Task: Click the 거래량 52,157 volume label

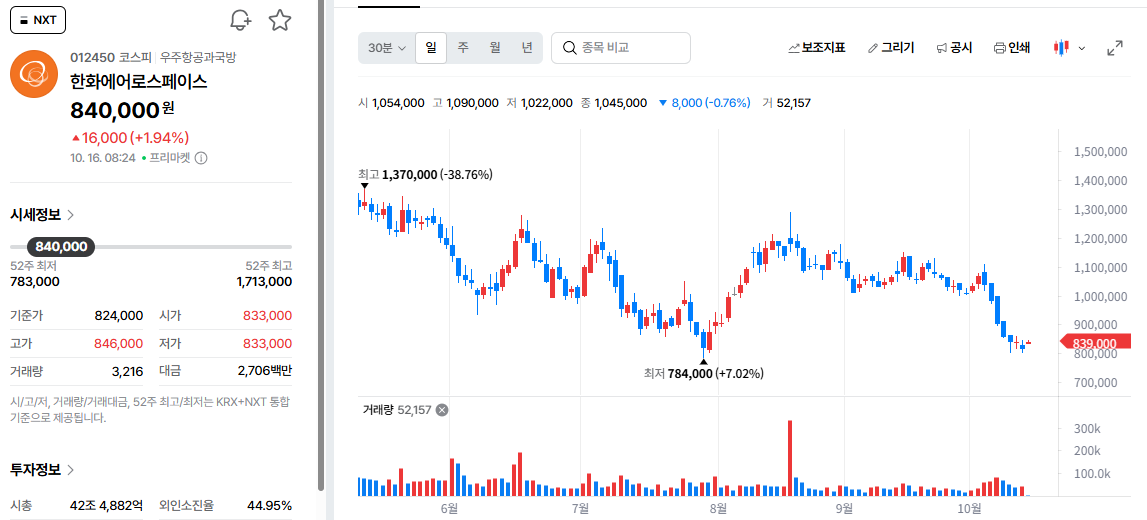Action: 397,410
